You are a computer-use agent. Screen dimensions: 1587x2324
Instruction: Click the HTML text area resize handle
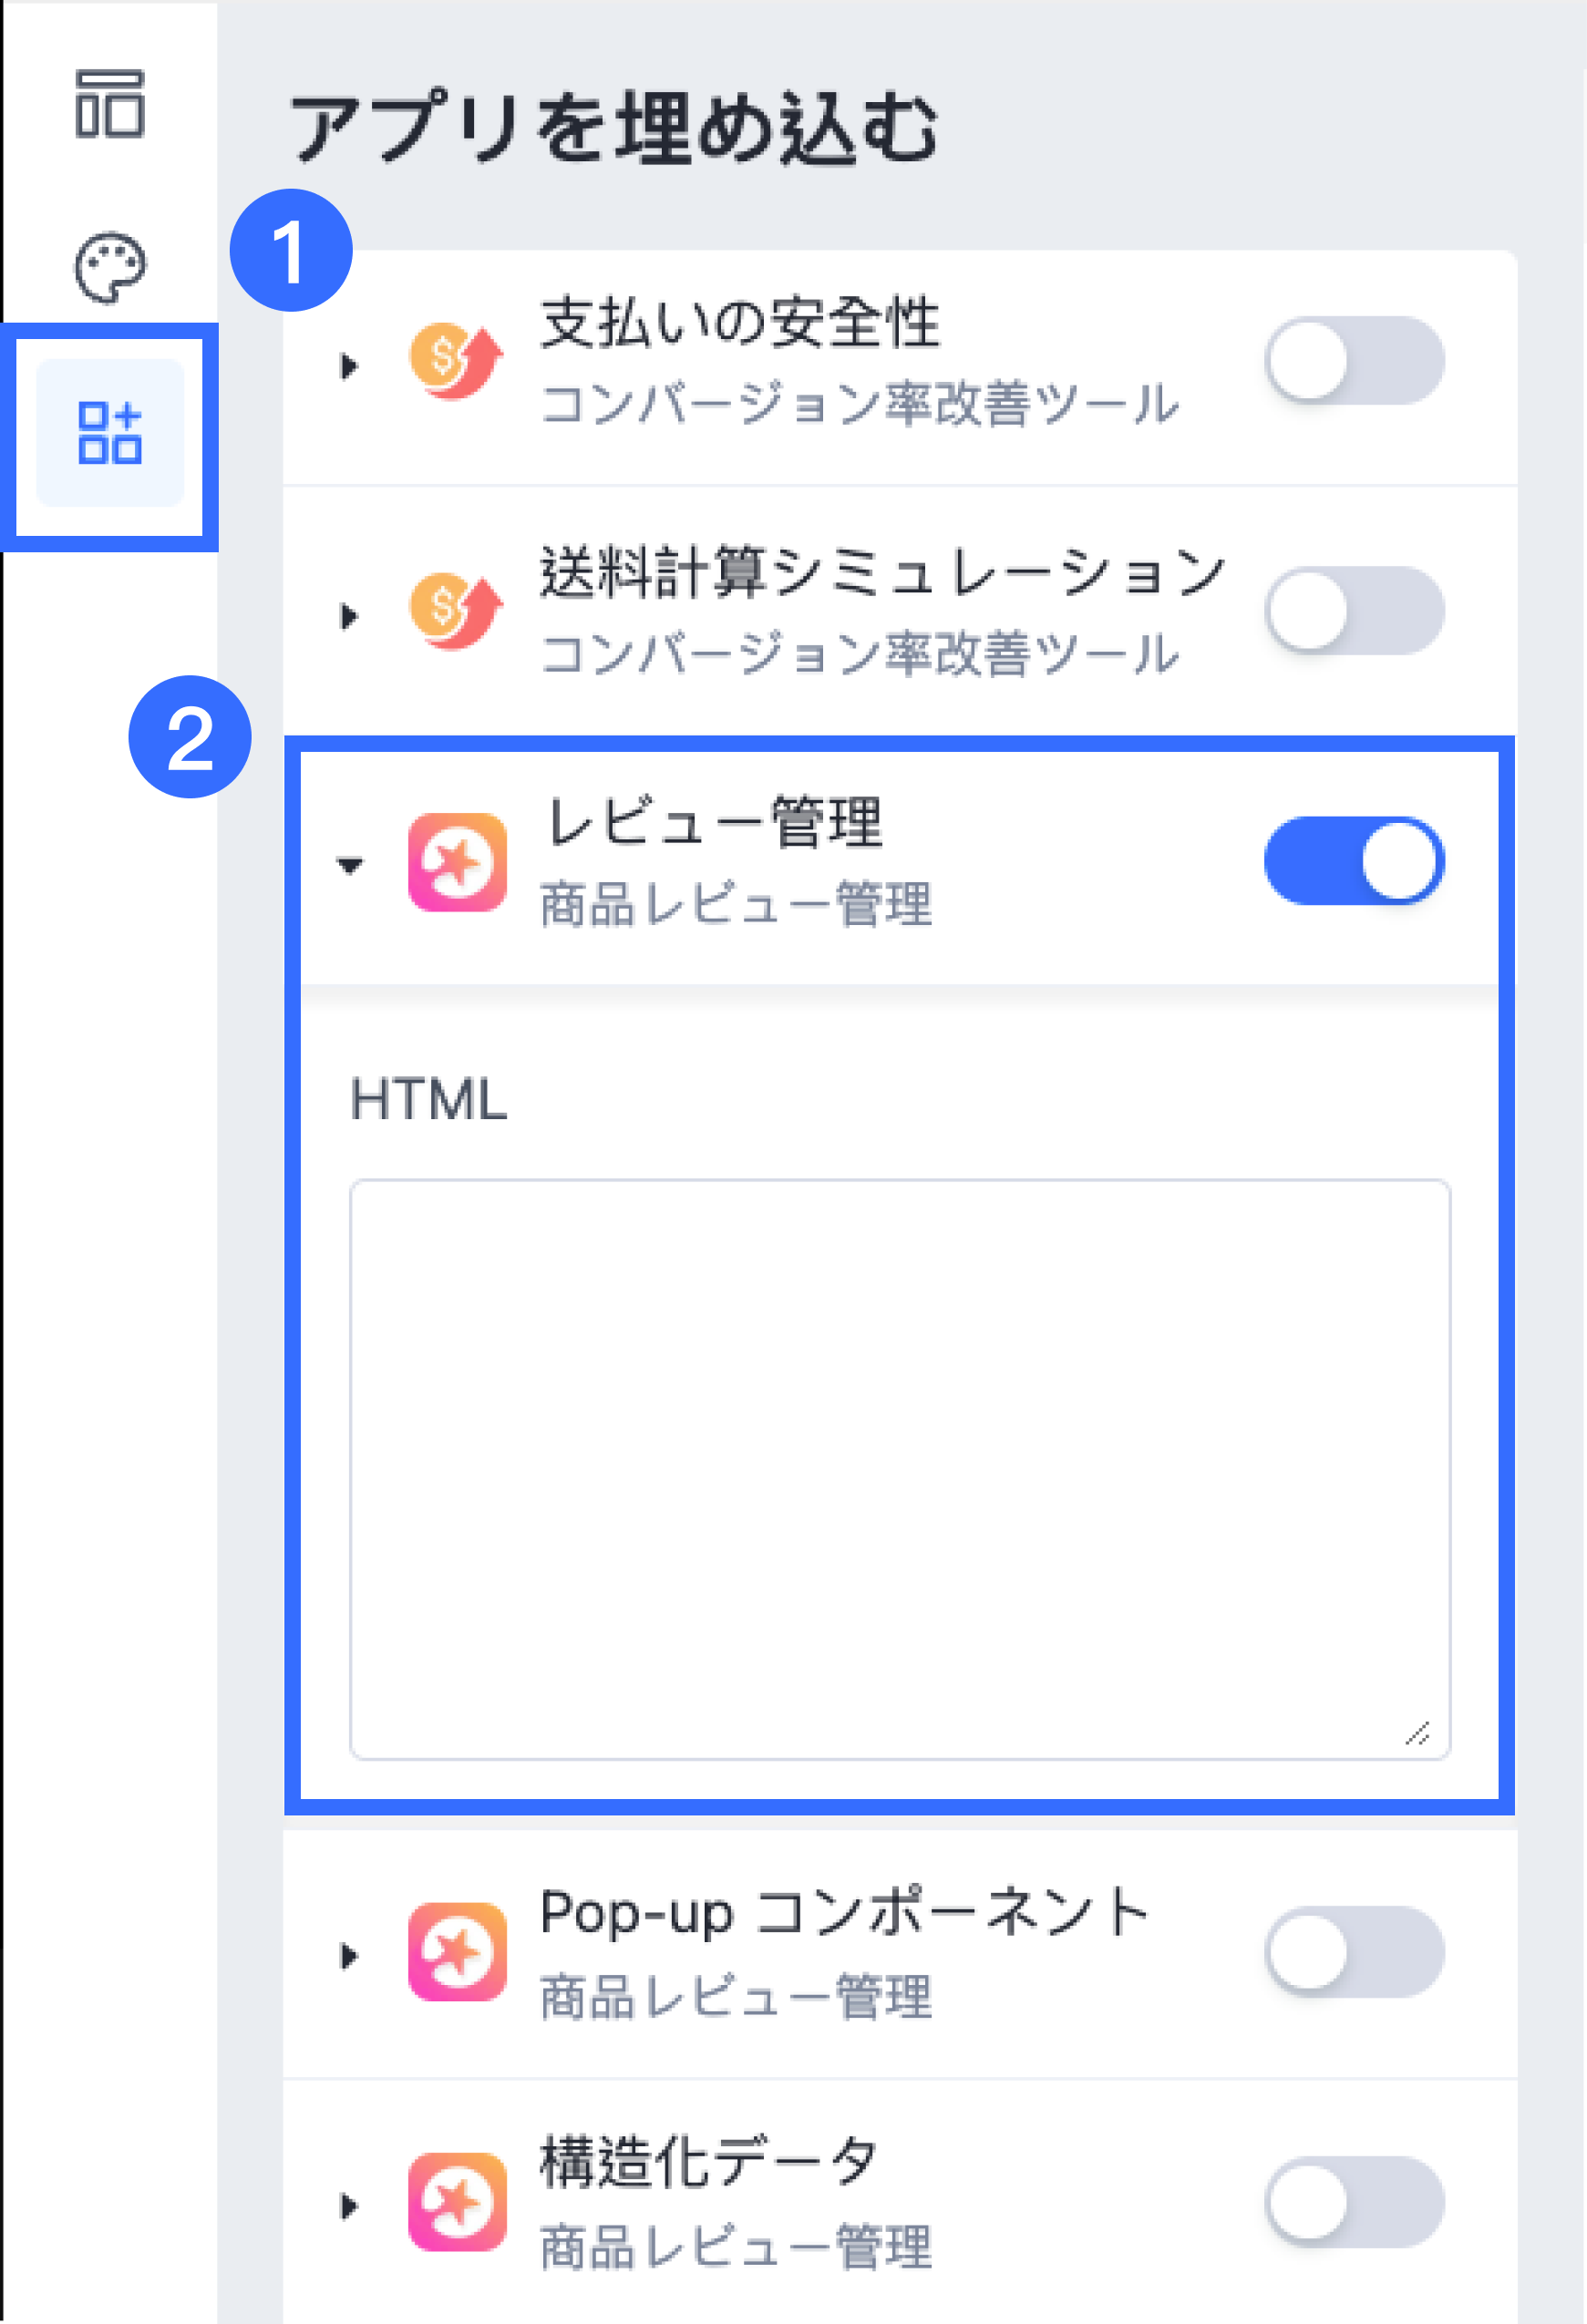[x=1418, y=1733]
